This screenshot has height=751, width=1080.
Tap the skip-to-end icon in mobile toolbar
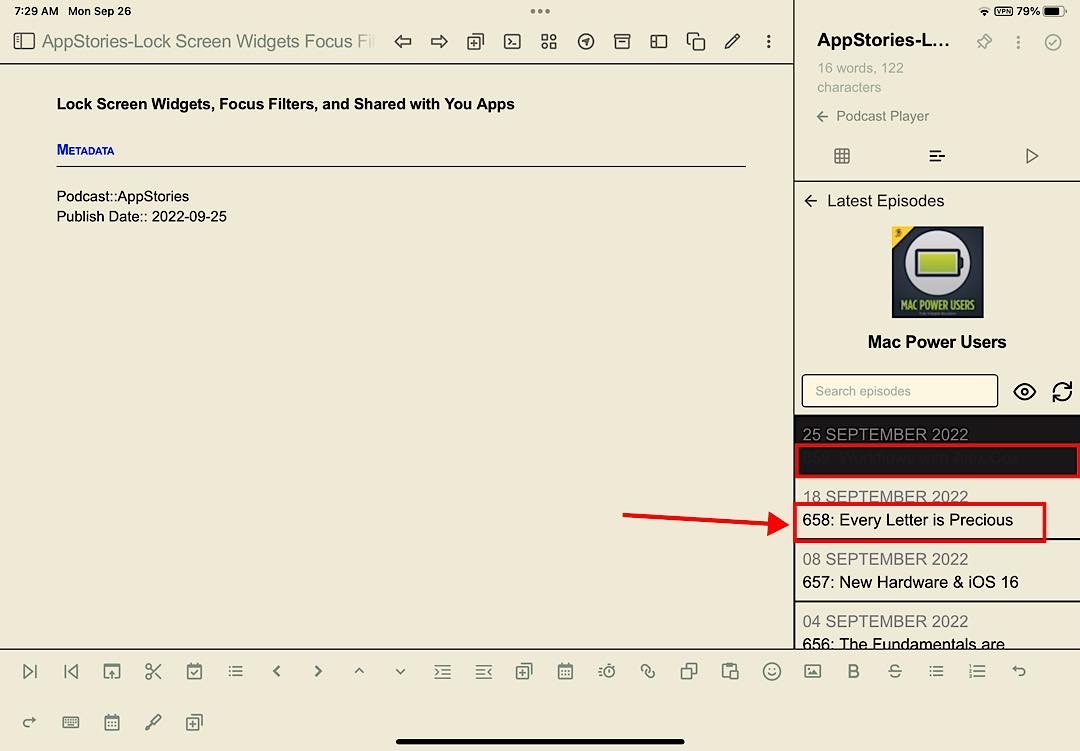(x=30, y=671)
